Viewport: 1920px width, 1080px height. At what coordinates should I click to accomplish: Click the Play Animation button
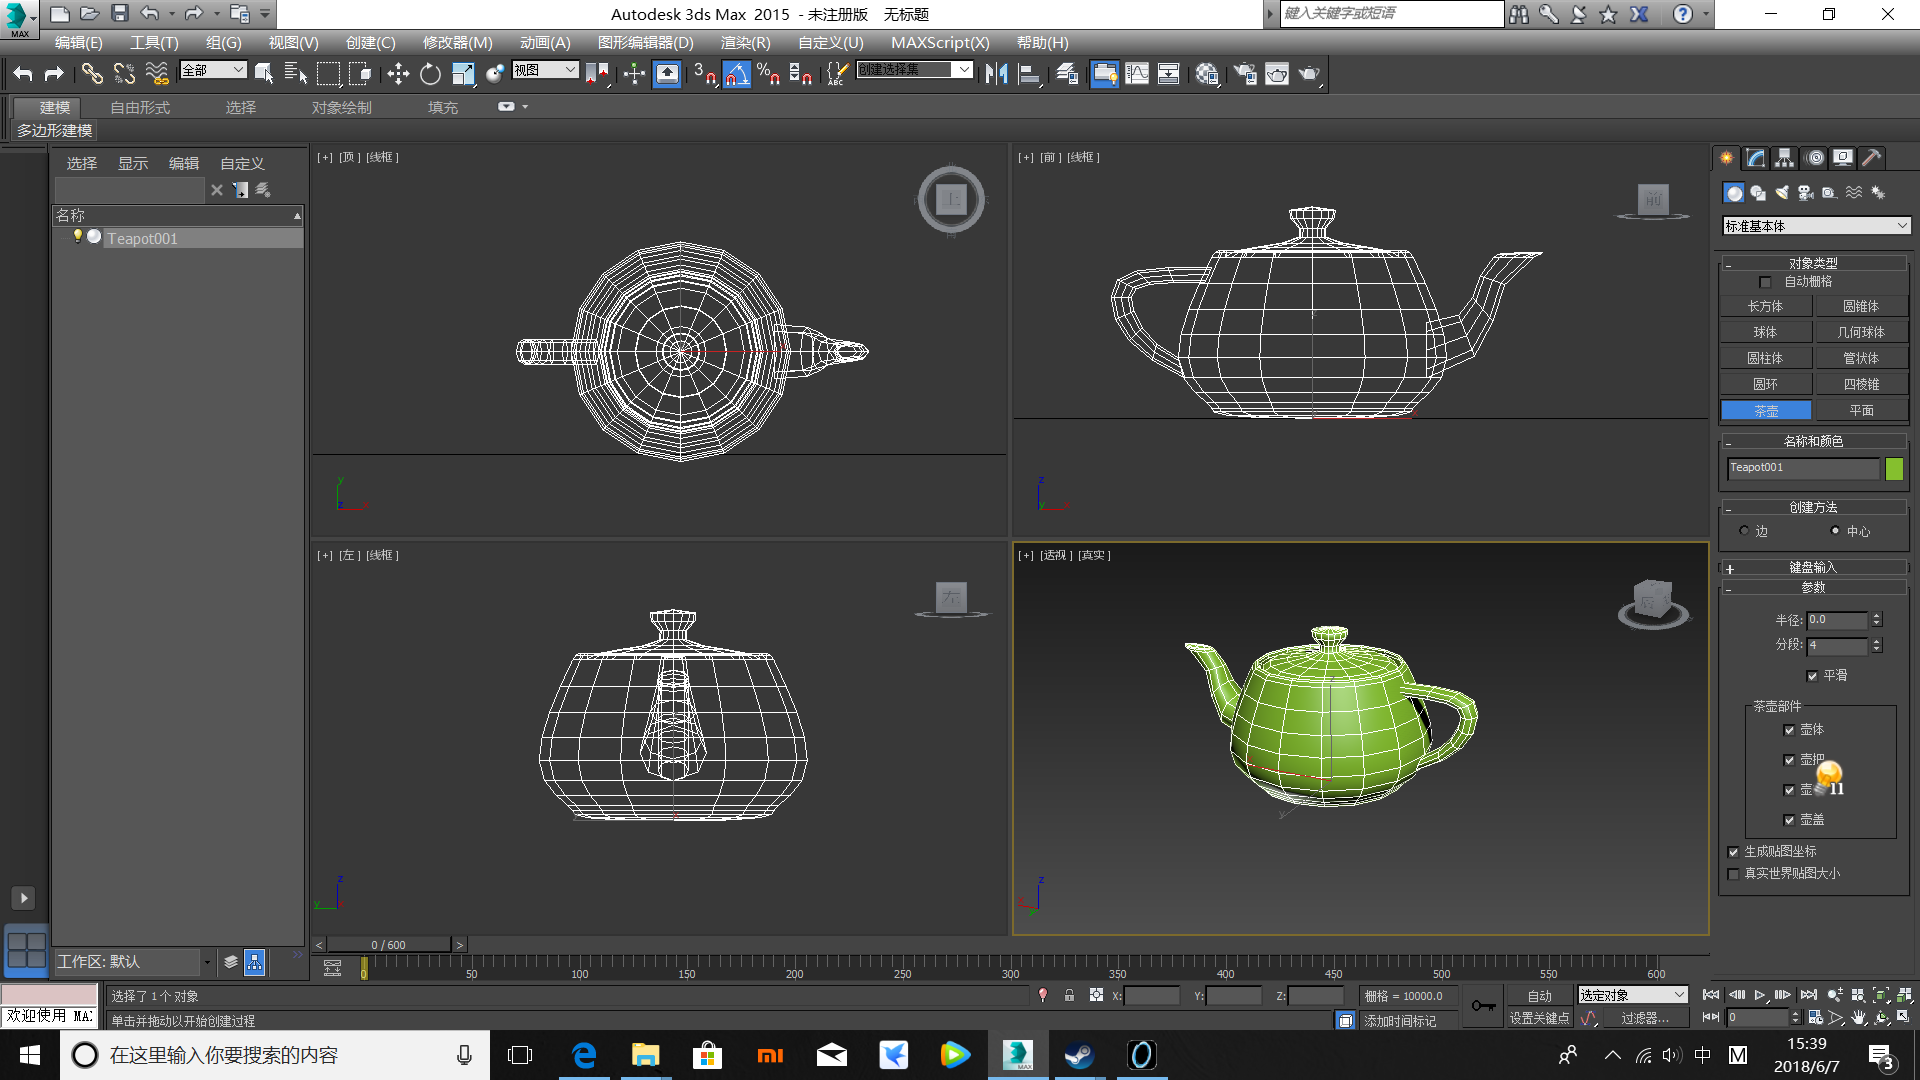click(x=1760, y=995)
